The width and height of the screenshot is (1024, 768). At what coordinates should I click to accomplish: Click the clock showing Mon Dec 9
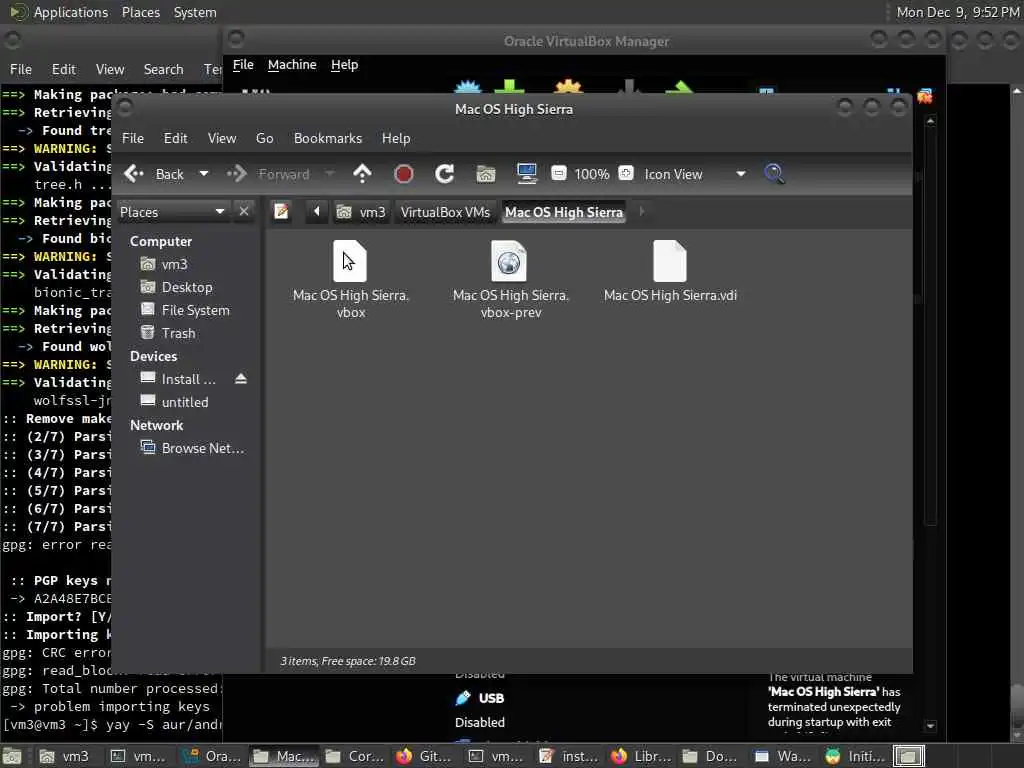pos(957,12)
